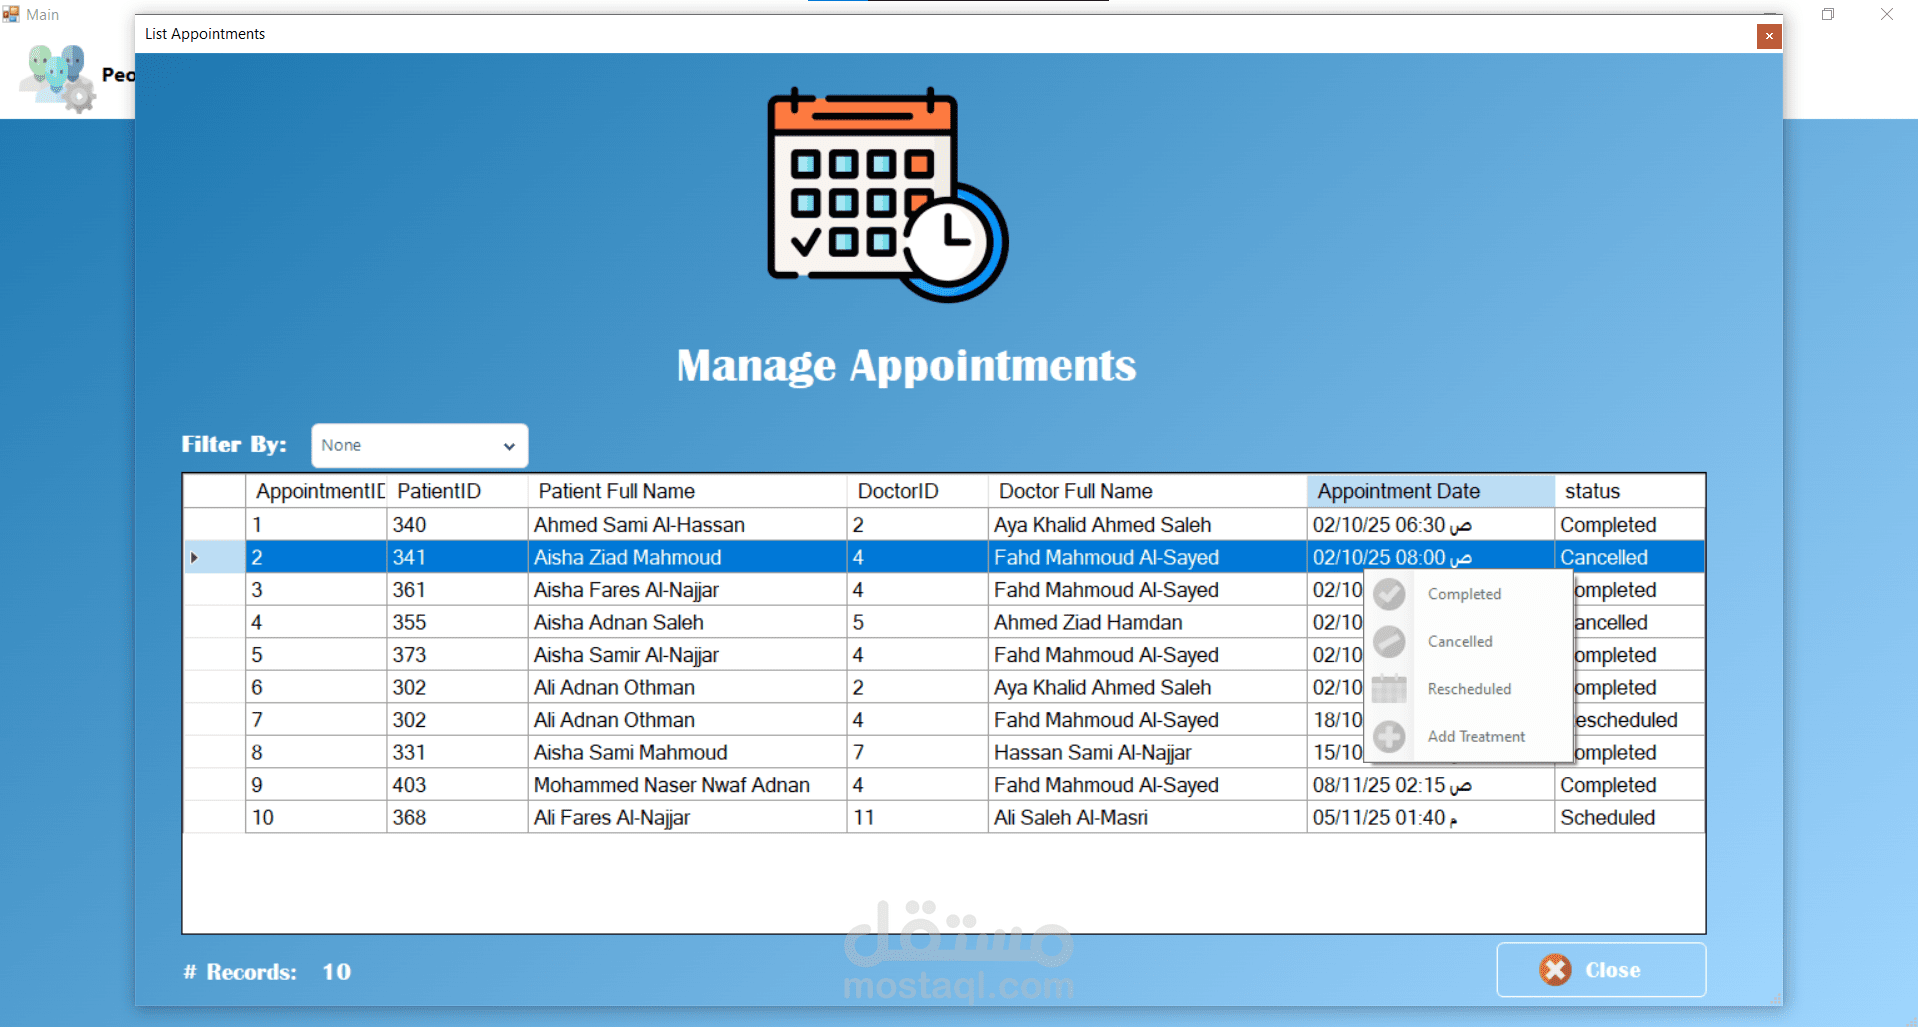Sort by Appointment Date column header
Image resolution: width=1918 pixels, height=1027 pixels.
click(1430, 491)
